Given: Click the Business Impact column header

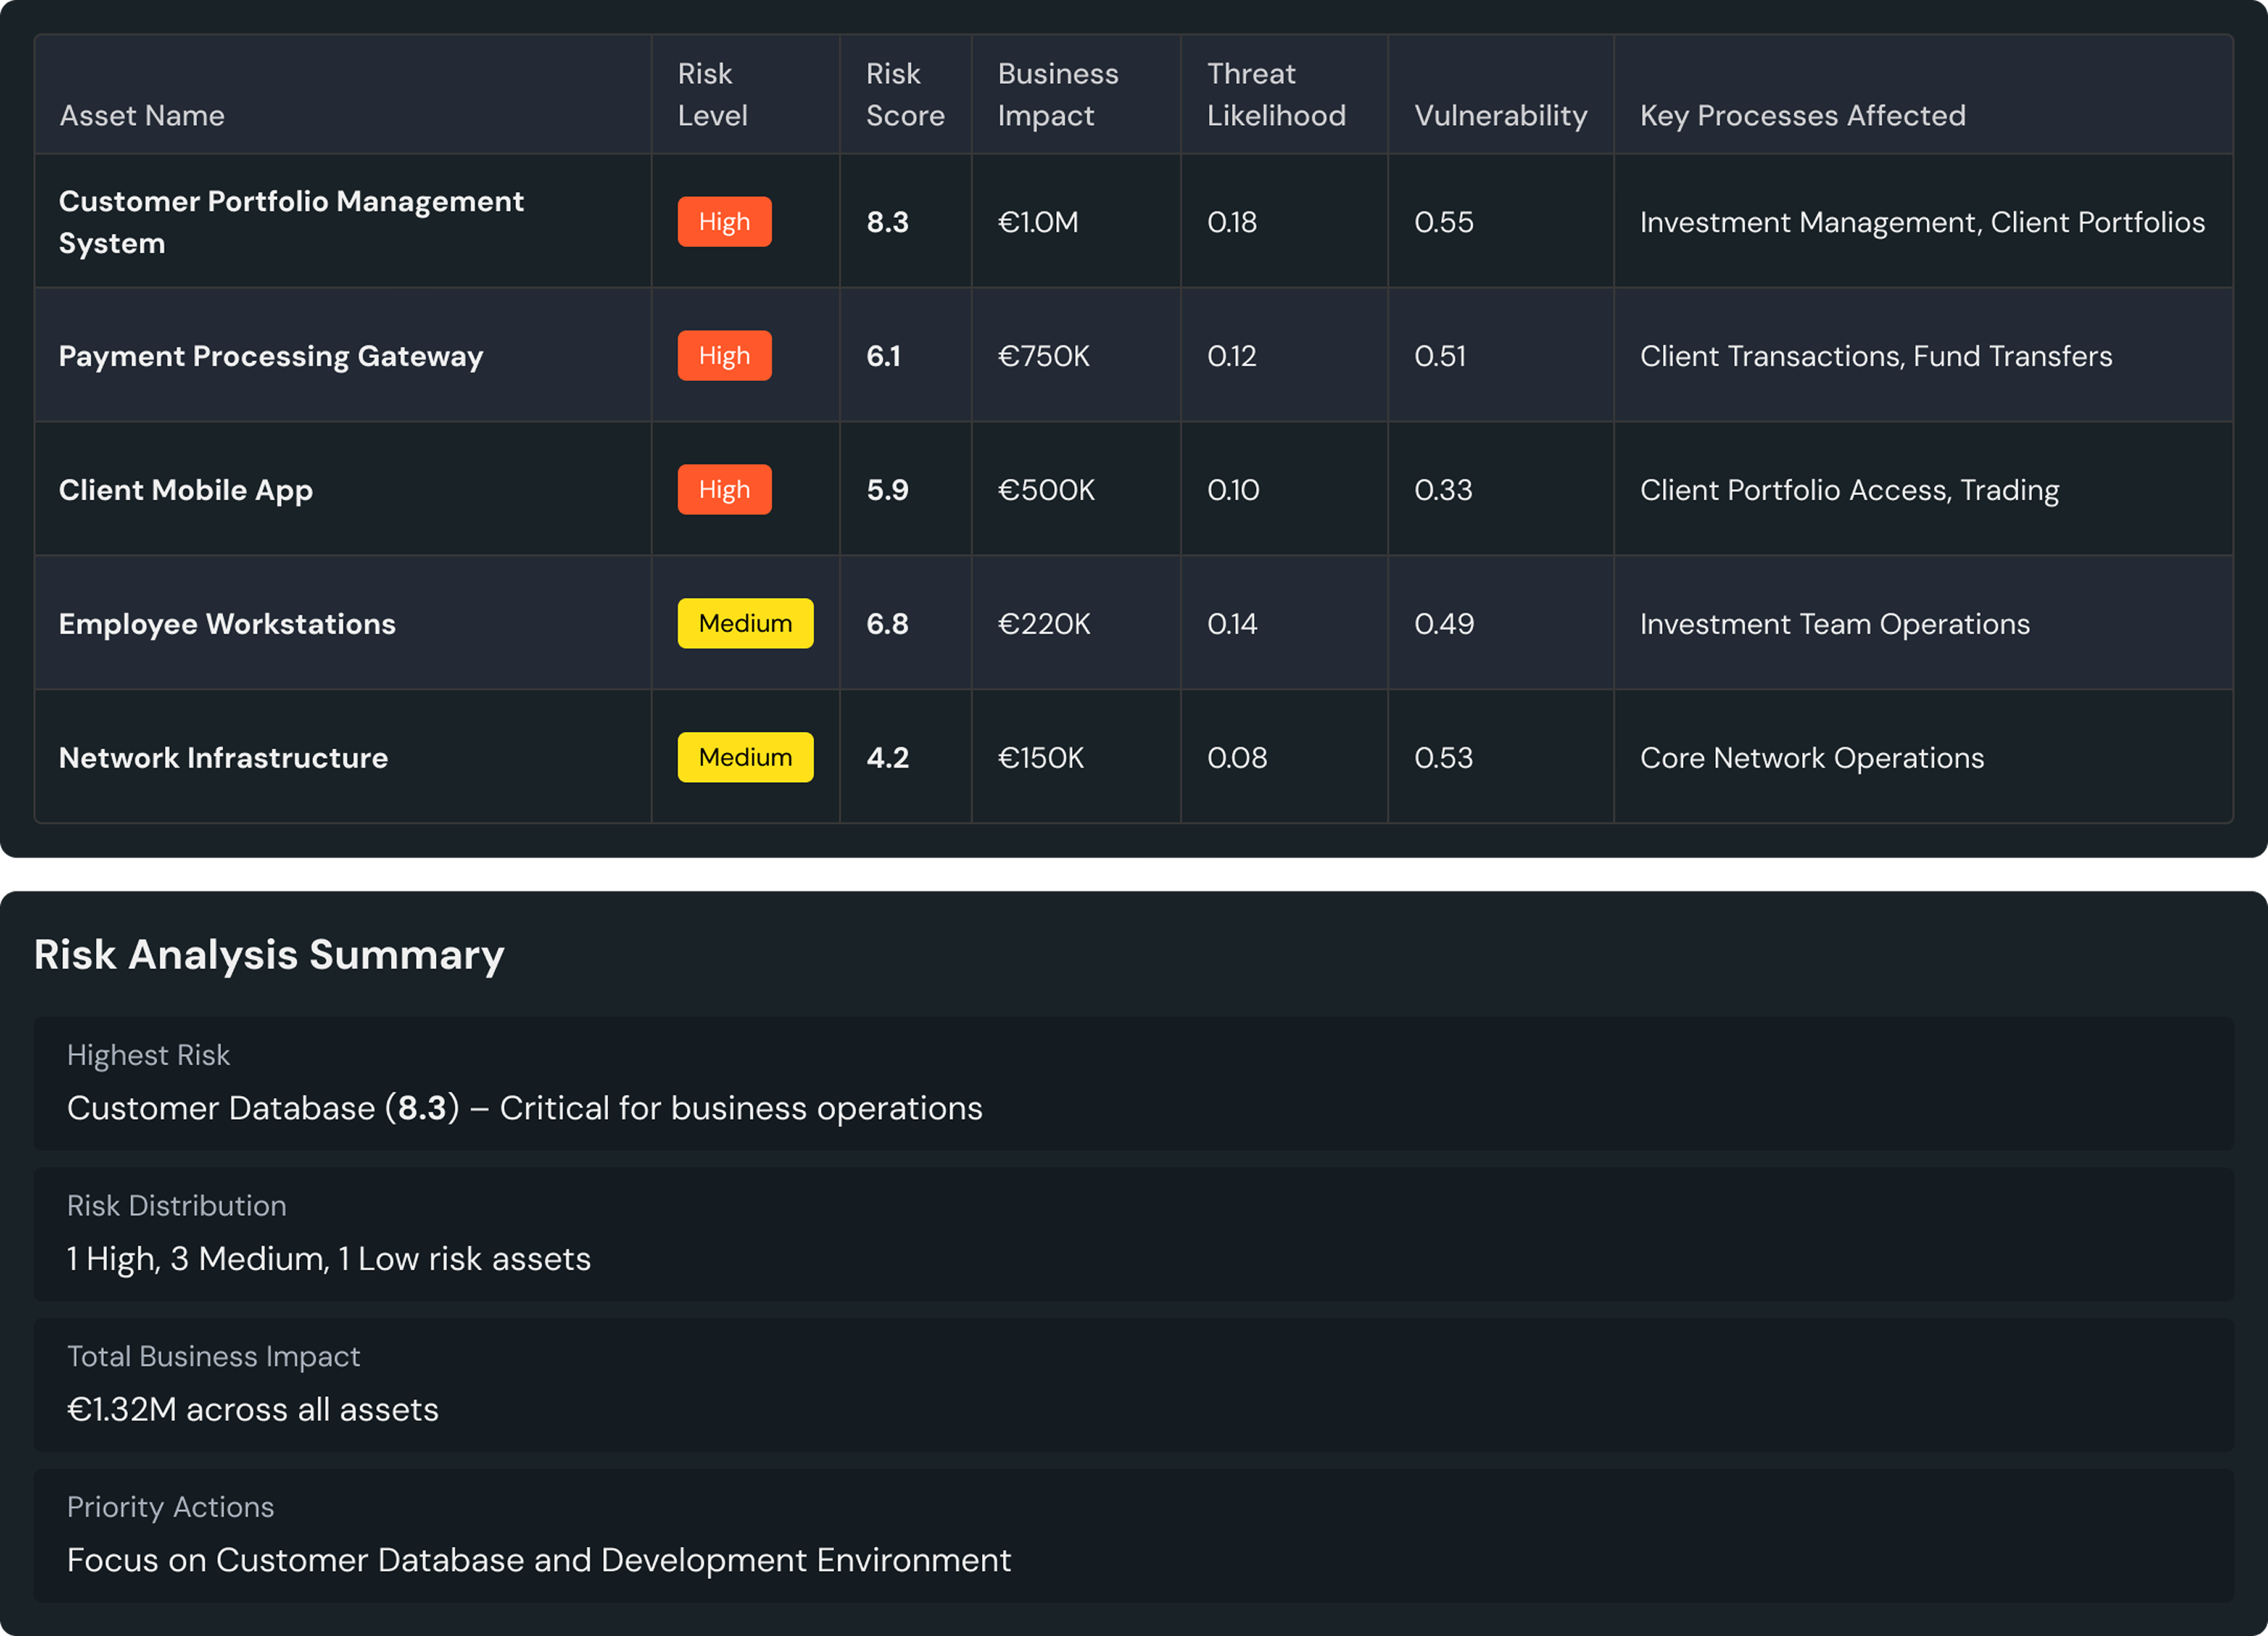Looking at the screenshot, I should pyautogui.click(x=1057, y=95).
